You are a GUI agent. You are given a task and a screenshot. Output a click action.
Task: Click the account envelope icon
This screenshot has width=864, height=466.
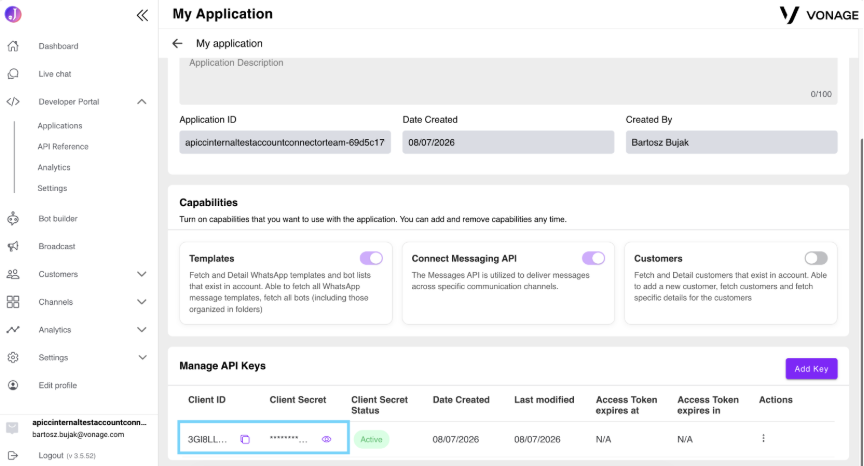(12, 428)
